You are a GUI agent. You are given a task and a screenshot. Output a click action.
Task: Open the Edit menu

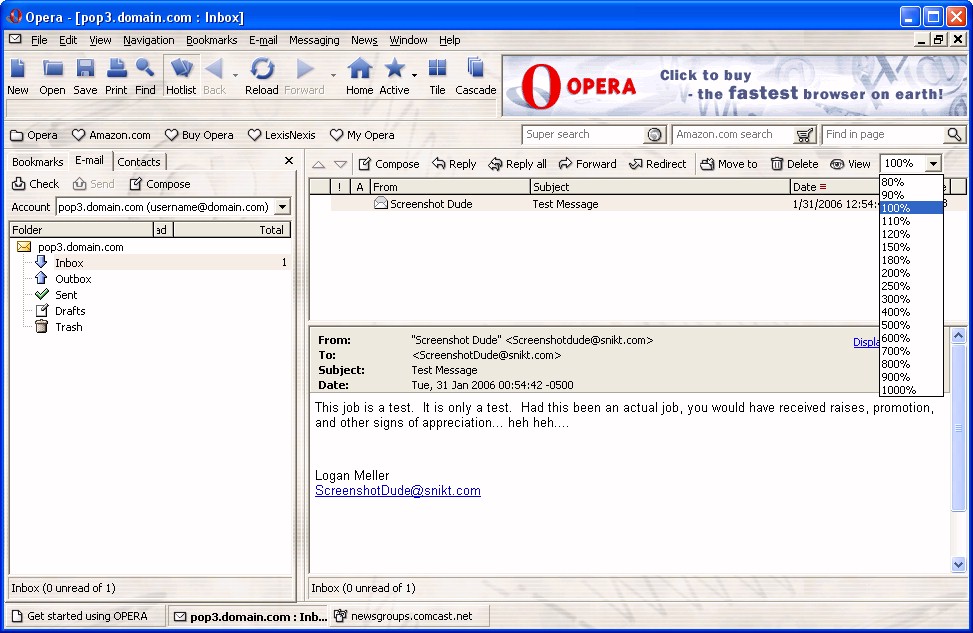(x=68, y=40)
